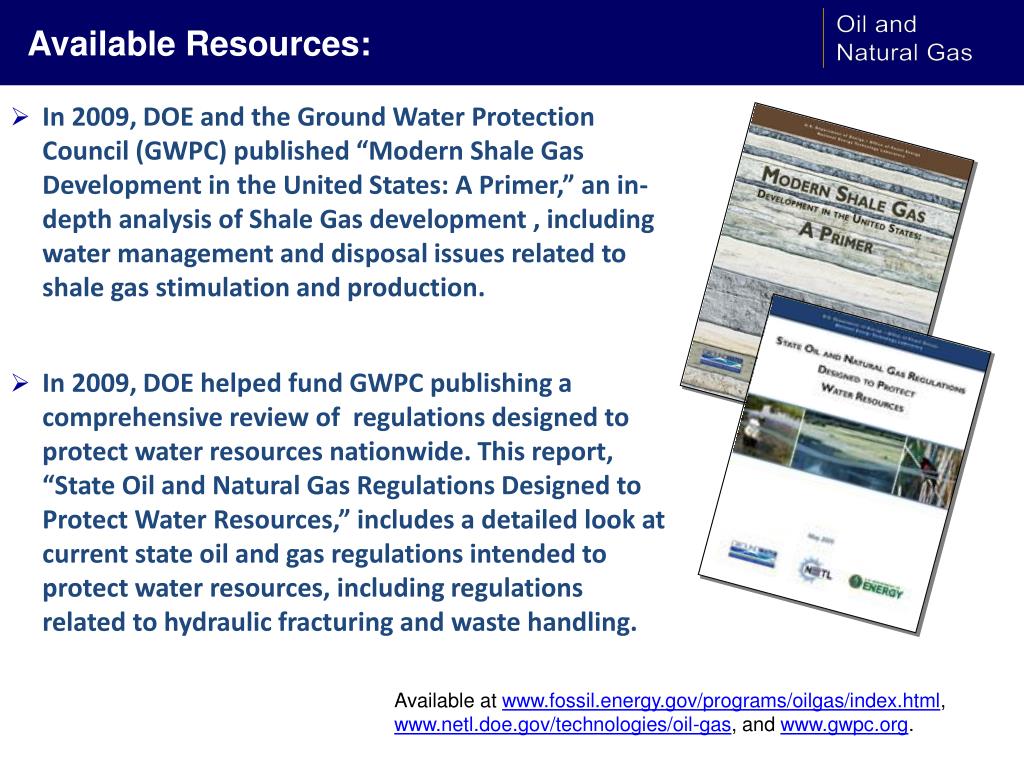Viewport: 1024px width, 768px height.
Task: Click the first arrow bullet beside 'In 2009, DOE and'
Action: coord(20,117)
